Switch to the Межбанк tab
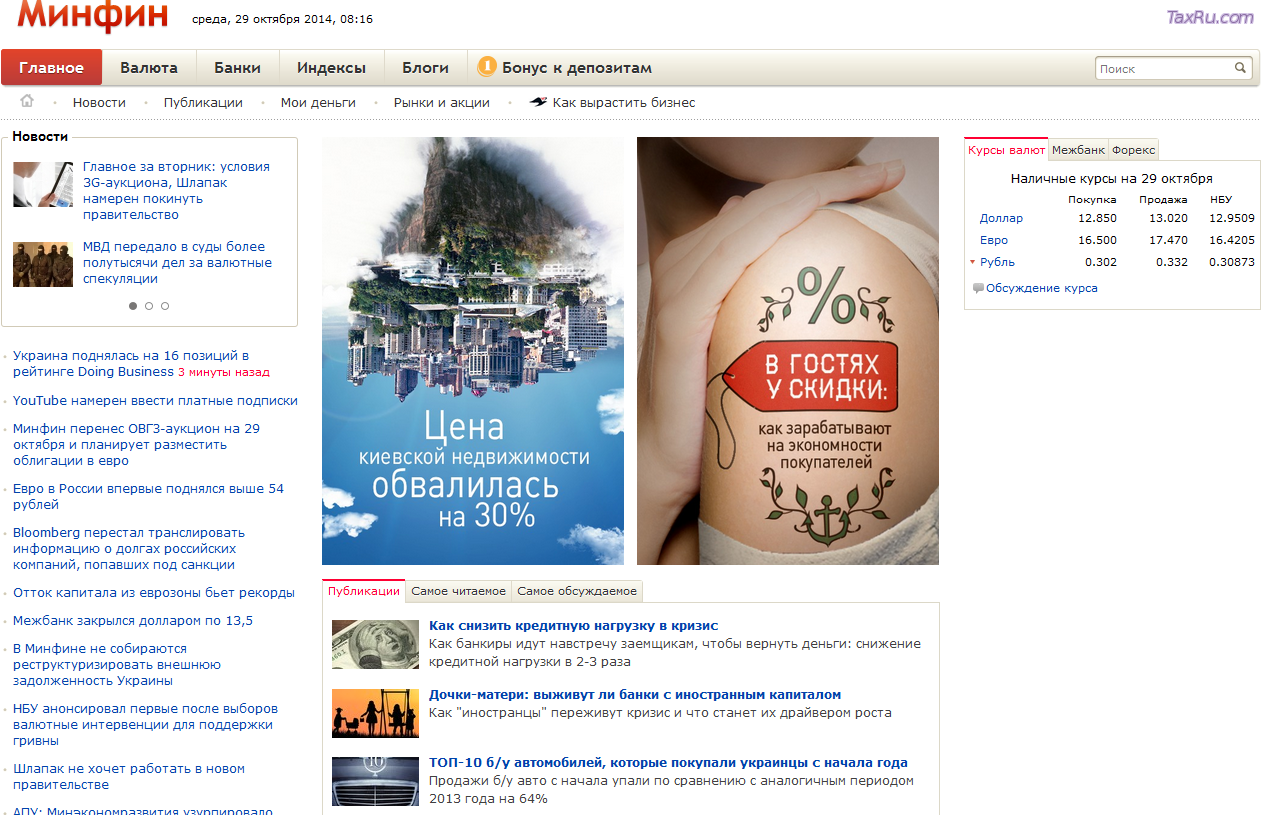The width and height of the screenshot is (1267, 815). tap(1077, 148)
